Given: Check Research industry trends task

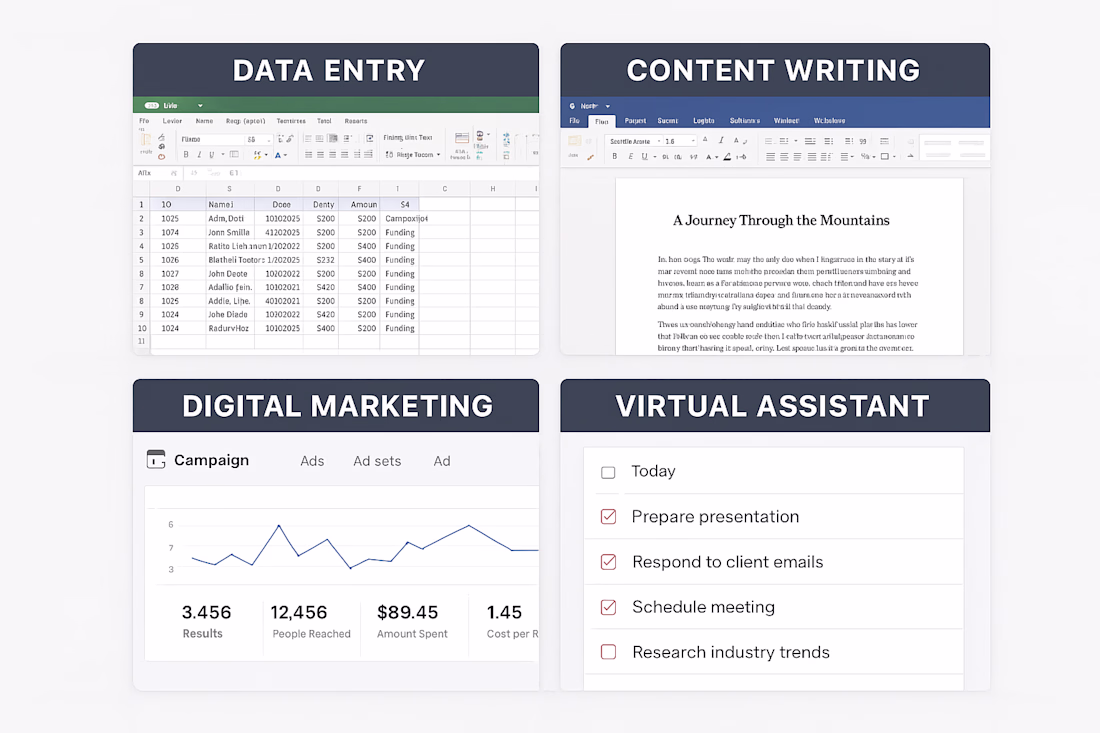Looking at the screenshot, I should click(x=608, y=652).
